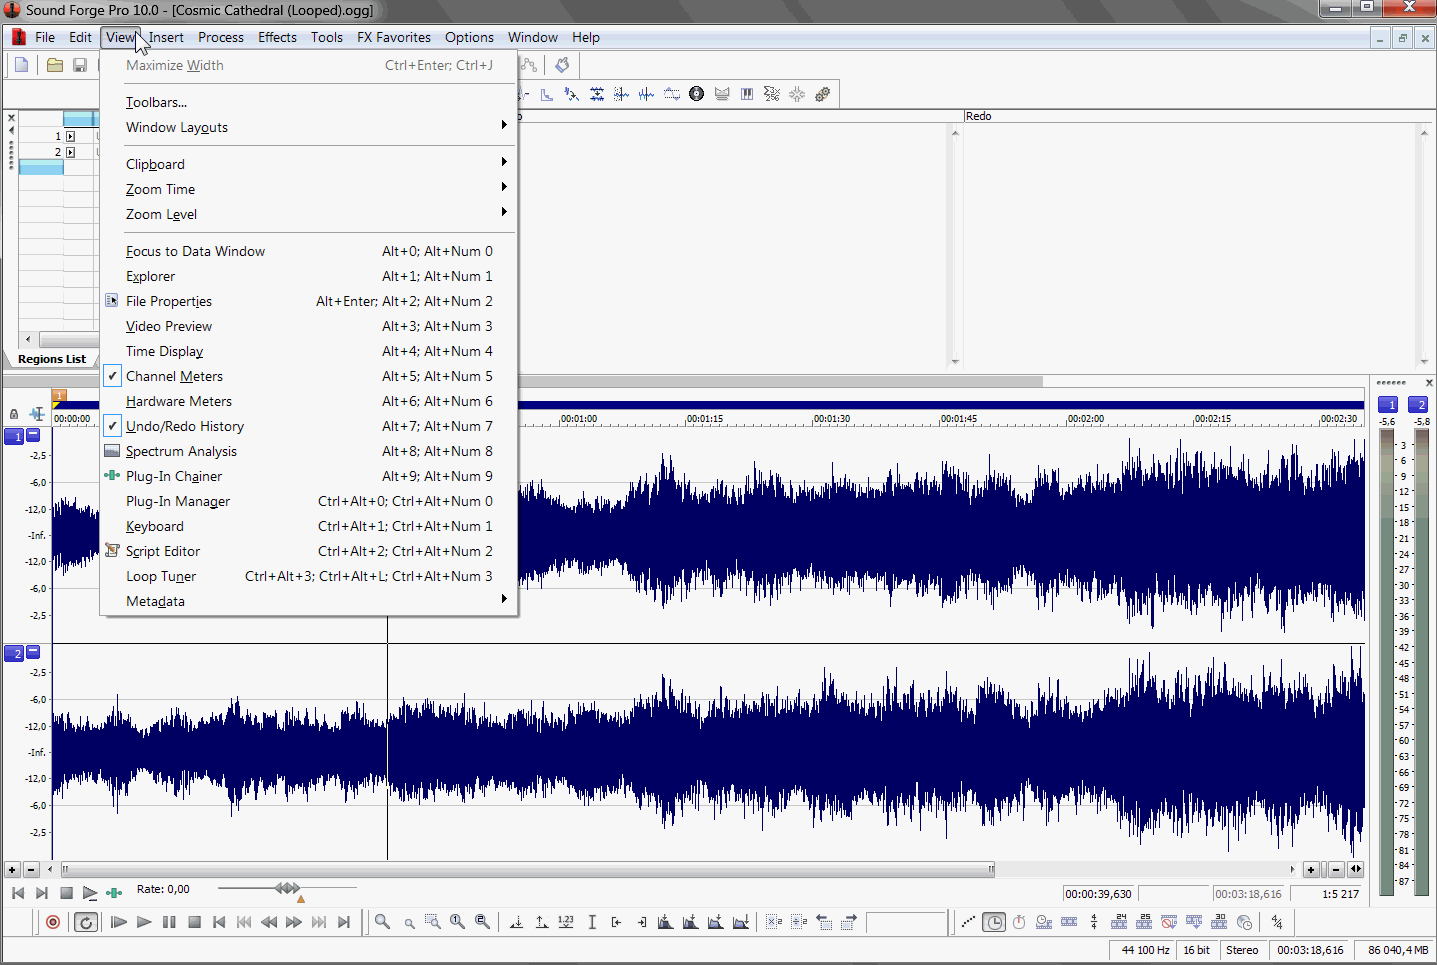
Task: Toggle channel 1 meter button
Action: (1388, 405)
